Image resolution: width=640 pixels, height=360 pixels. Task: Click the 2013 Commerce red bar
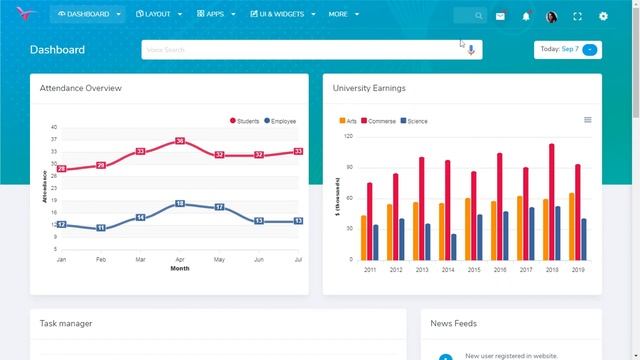point(422,209)
